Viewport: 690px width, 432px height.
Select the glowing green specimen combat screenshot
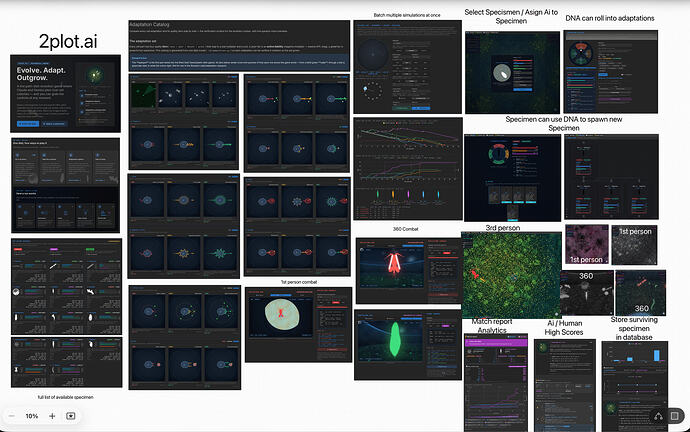click(408, 344)
